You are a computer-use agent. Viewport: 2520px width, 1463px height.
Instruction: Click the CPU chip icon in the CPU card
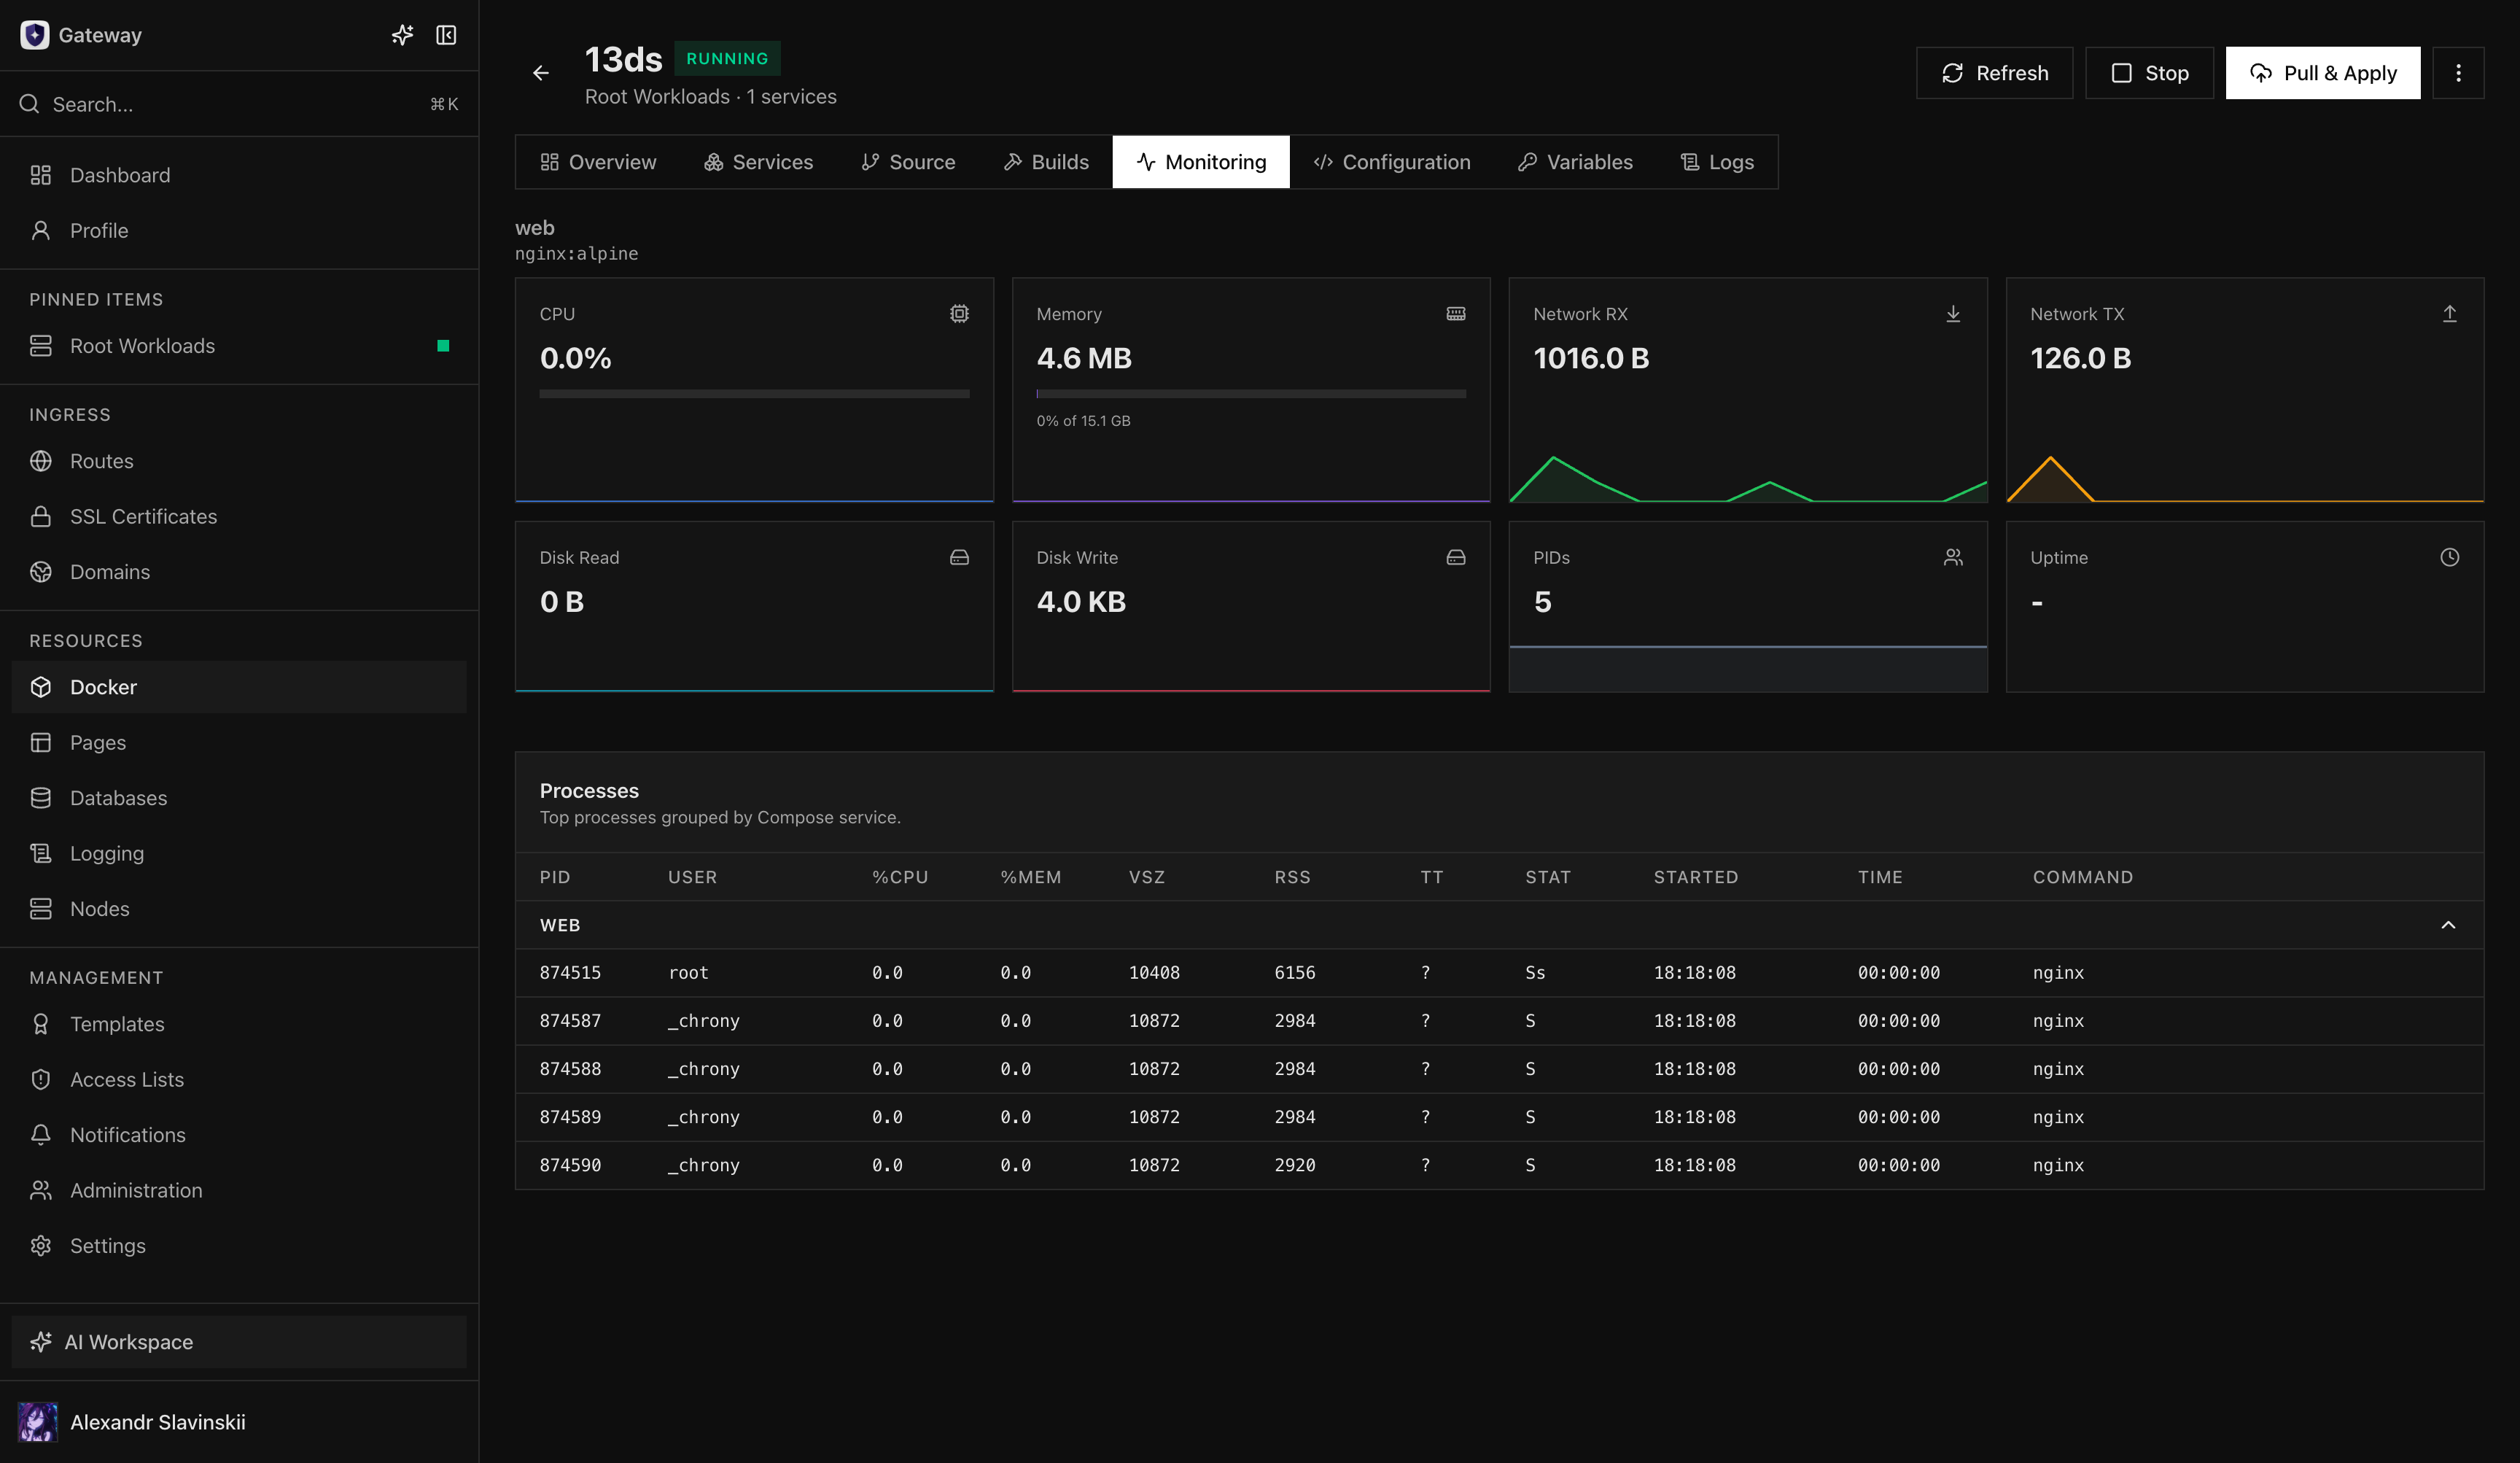coord(959,314)
